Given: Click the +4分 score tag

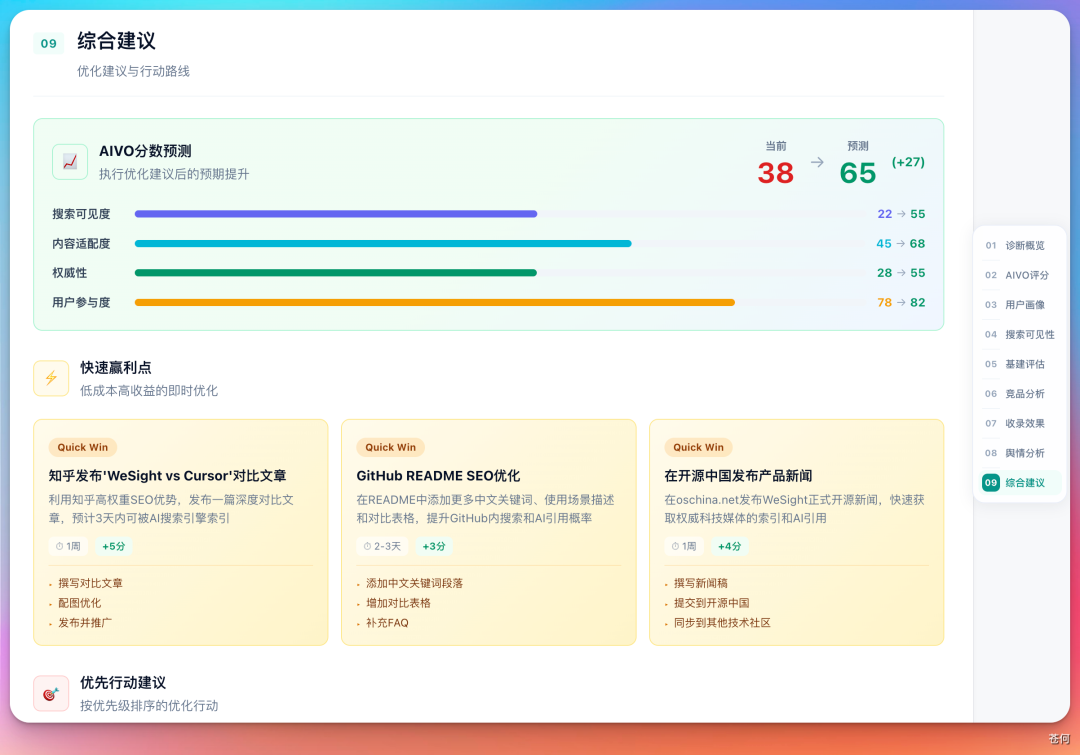Looking at the screenshot, I should [x=729, y=546].
